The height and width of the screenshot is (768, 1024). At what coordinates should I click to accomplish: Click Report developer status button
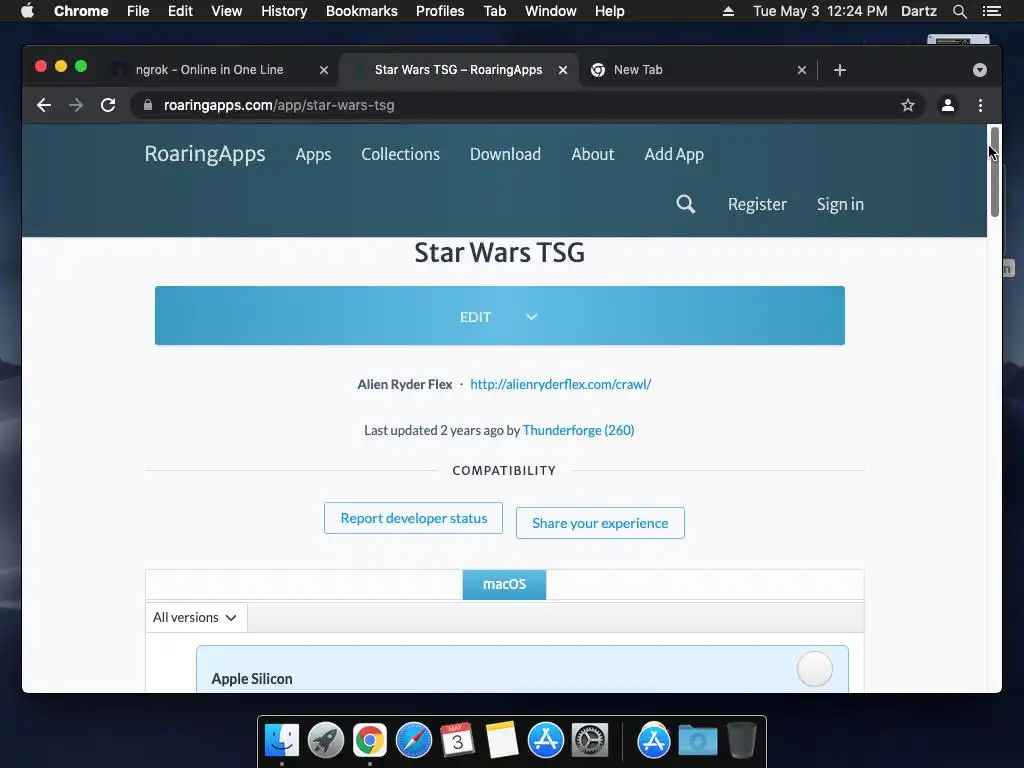tap(413, 518)
